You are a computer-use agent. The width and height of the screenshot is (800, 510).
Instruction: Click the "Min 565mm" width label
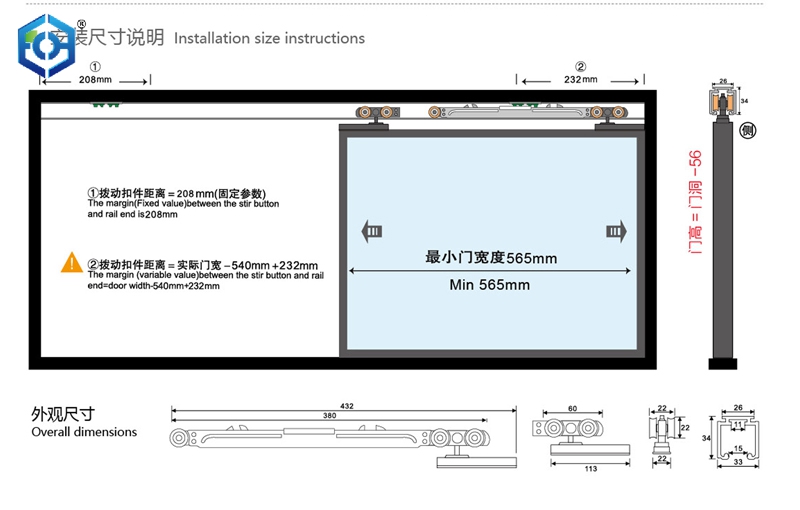[489, 285]
